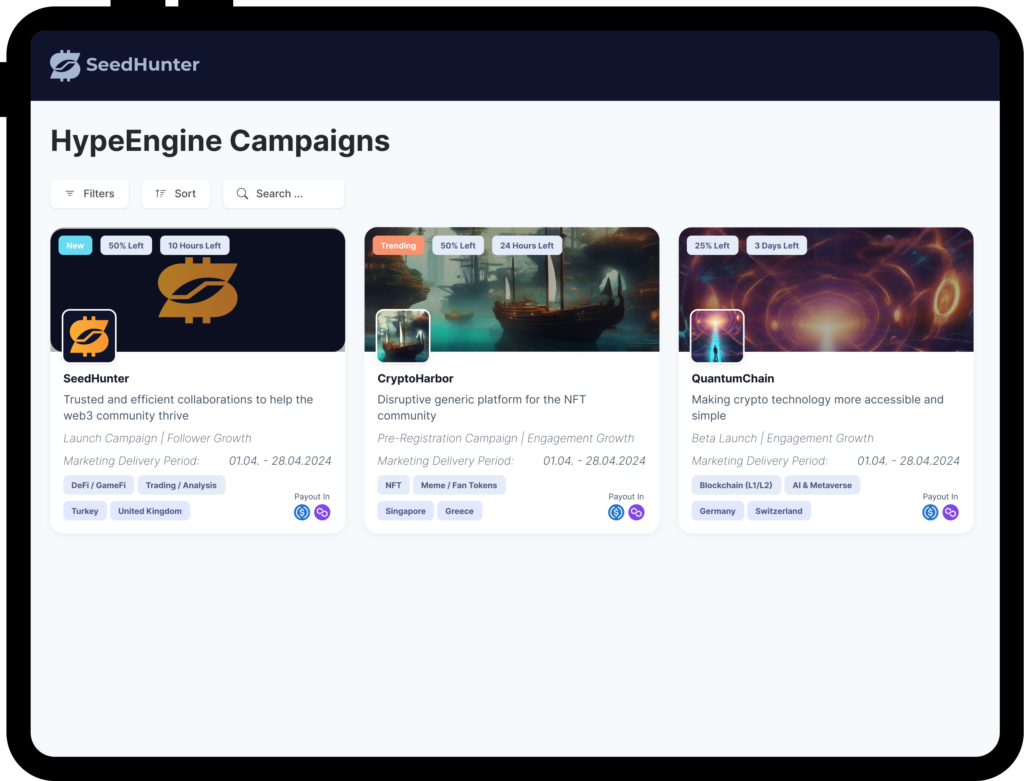Click the HypeEngine Campaigns heading
Viewport: 1024px width, 781px height.
click(x=220, y=141)
